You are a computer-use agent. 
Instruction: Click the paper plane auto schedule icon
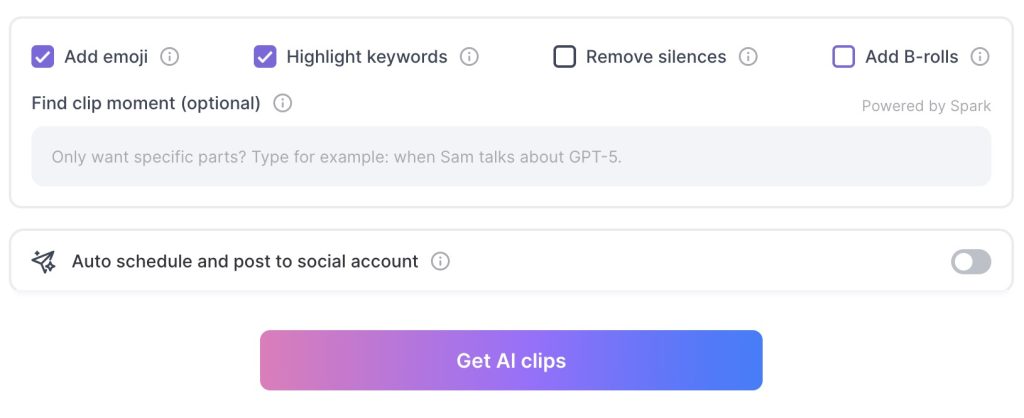(43, 262)
